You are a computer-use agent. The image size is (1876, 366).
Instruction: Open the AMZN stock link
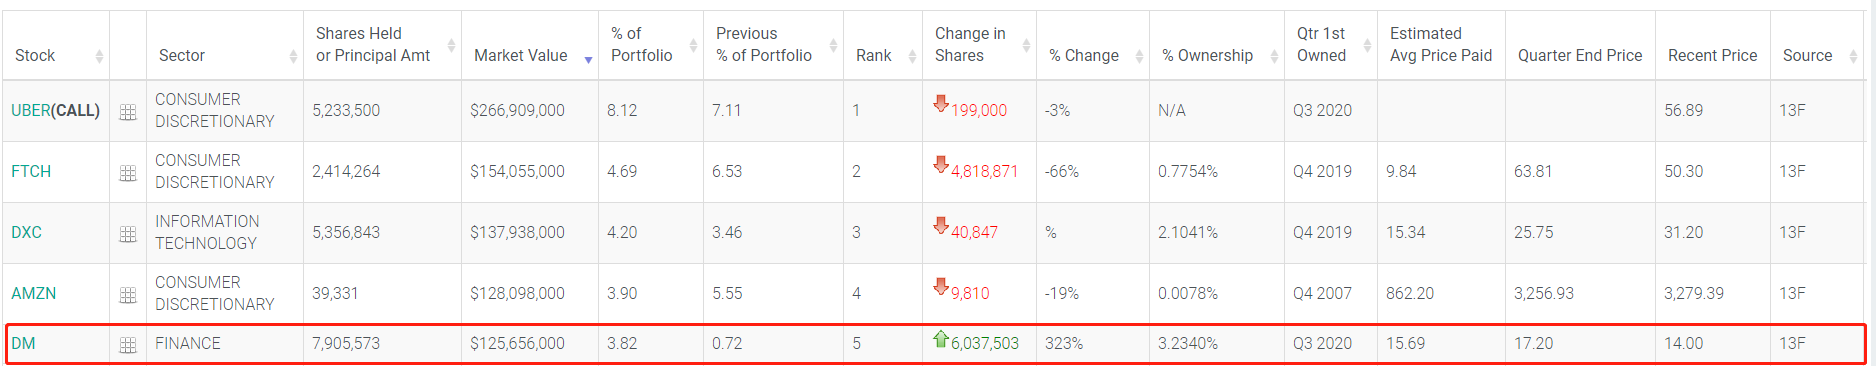[x=33, y=293]
